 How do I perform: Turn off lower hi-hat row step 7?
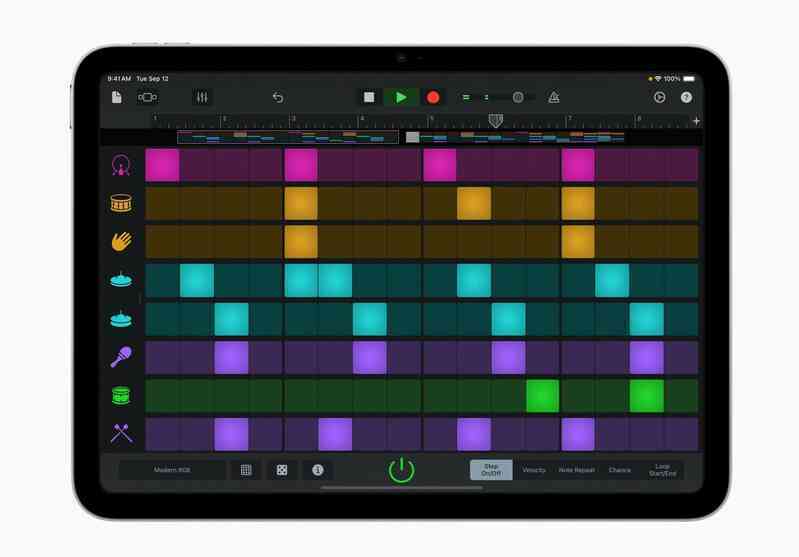pos(370,319)
